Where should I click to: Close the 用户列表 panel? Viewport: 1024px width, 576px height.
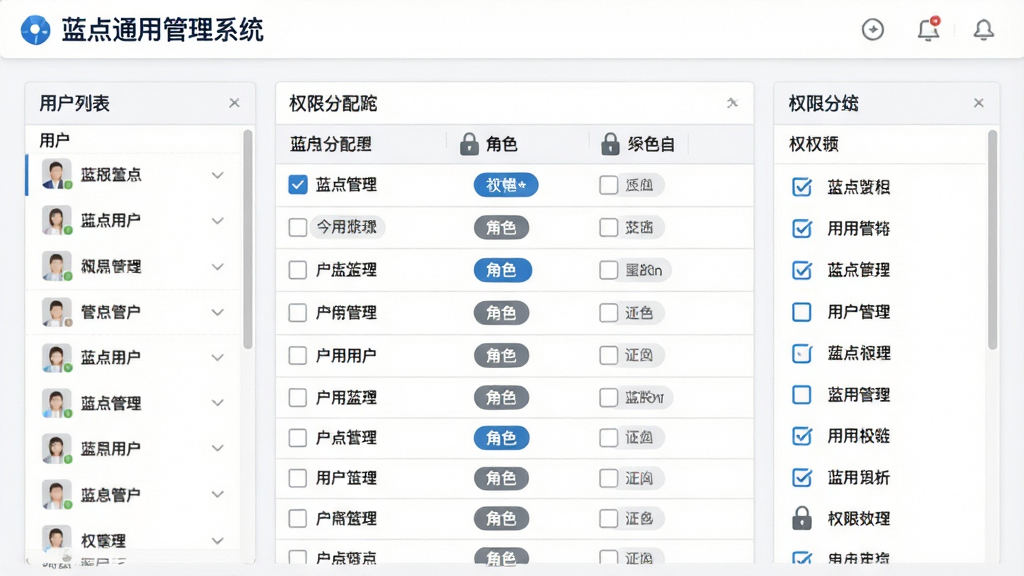tap(234, 103)
